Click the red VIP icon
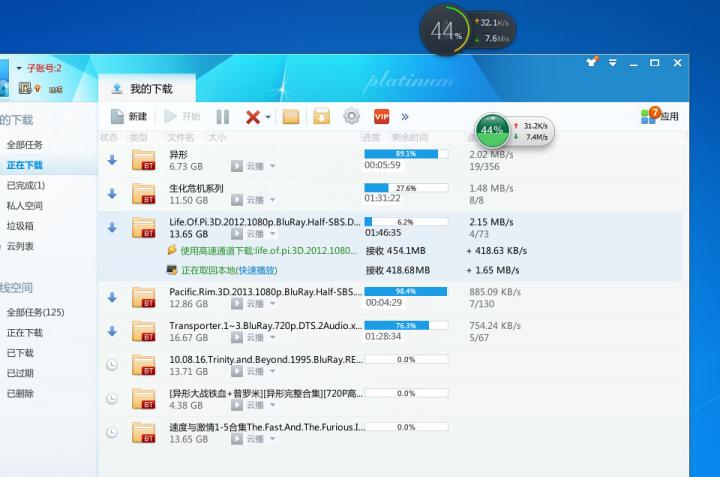This screenshot has height=477, width=720. click(382, 117)
